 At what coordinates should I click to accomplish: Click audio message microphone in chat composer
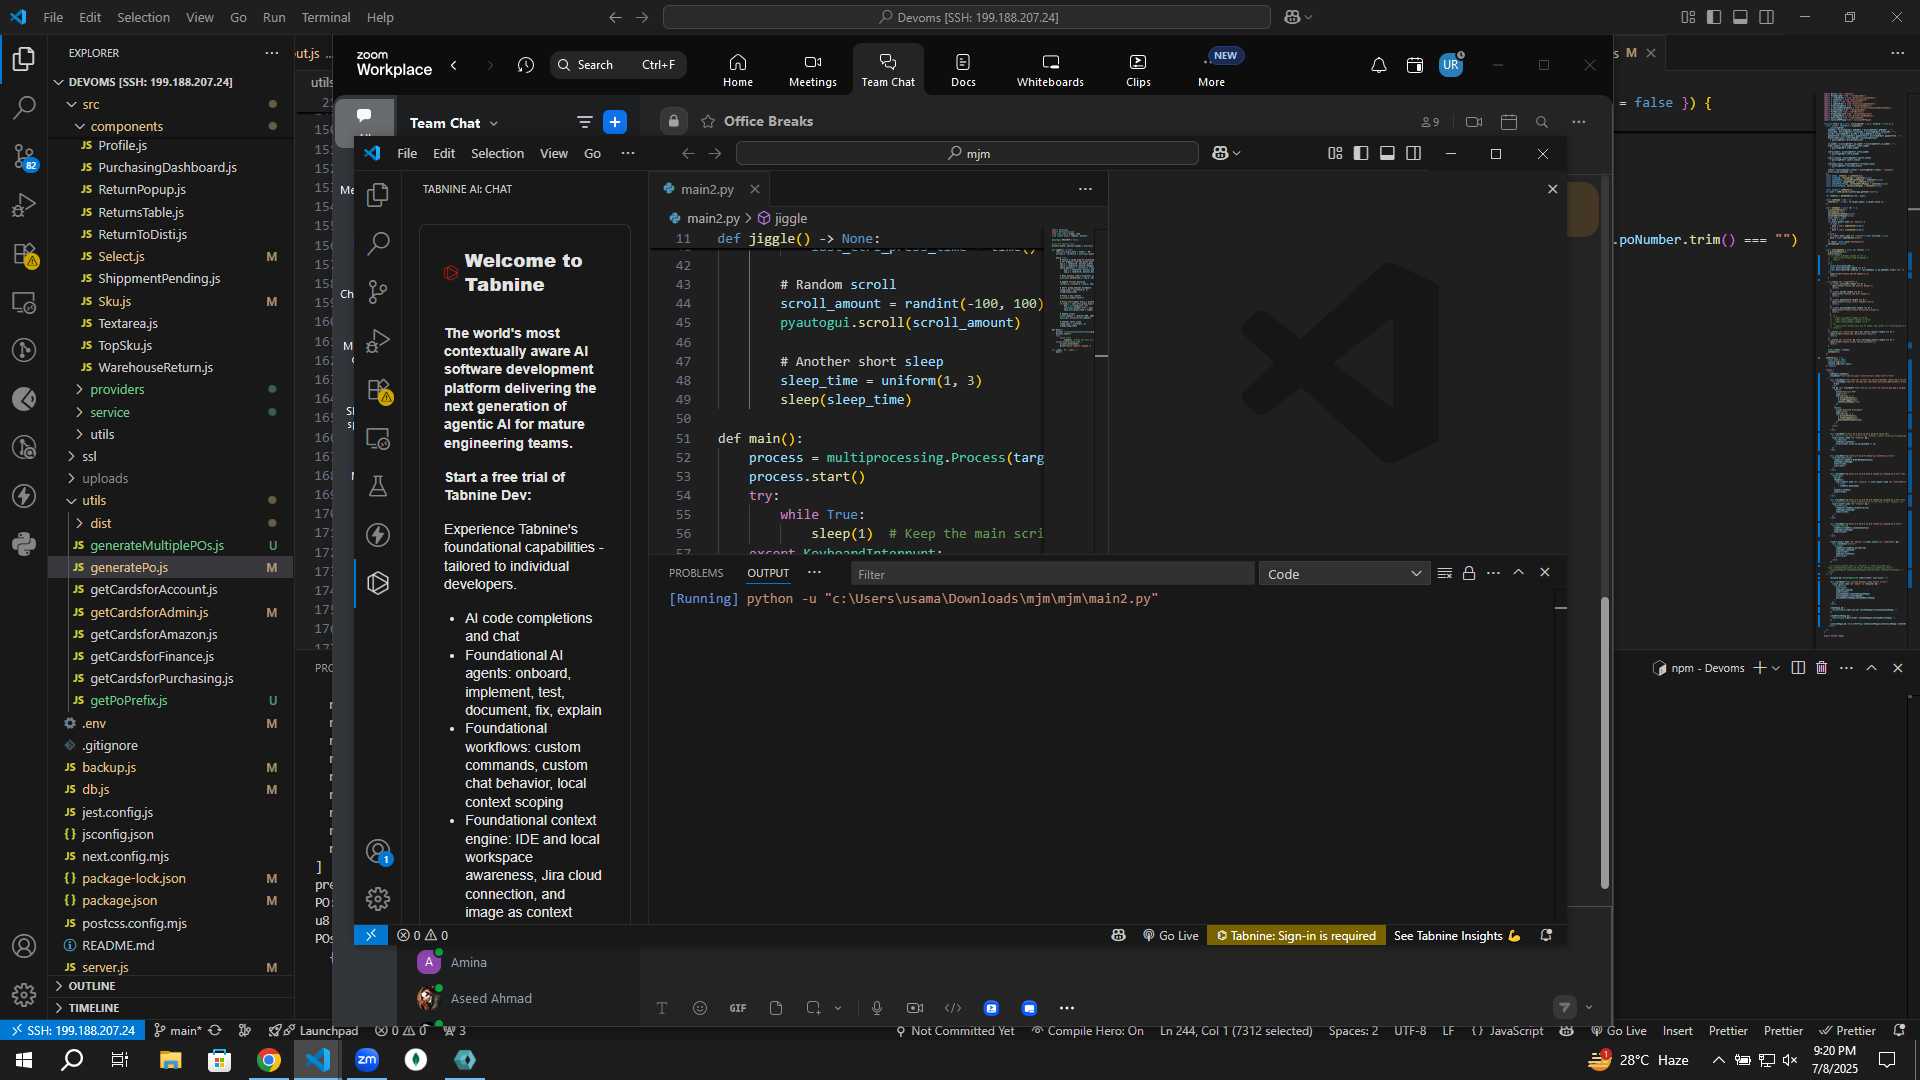tap(877, 1008)
